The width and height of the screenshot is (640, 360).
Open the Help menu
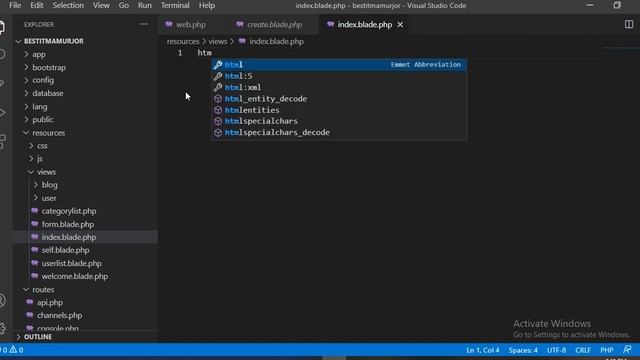[x=207, y=6]
